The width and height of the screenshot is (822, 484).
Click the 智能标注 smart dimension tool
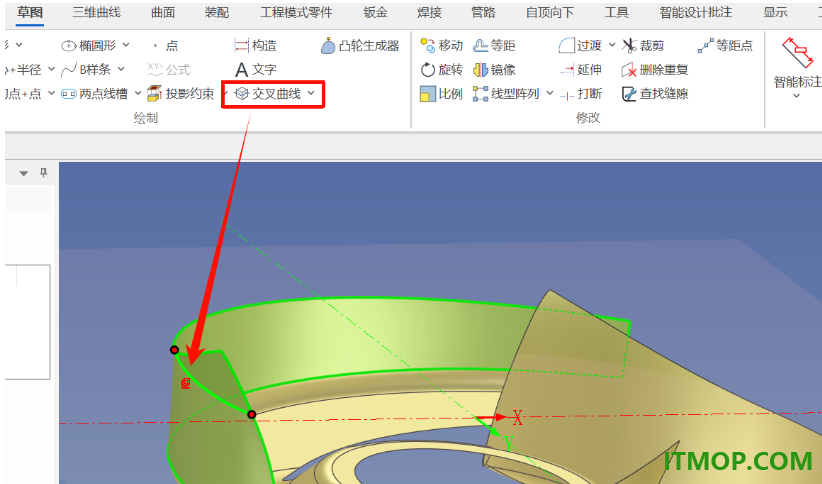pos(797,63)
